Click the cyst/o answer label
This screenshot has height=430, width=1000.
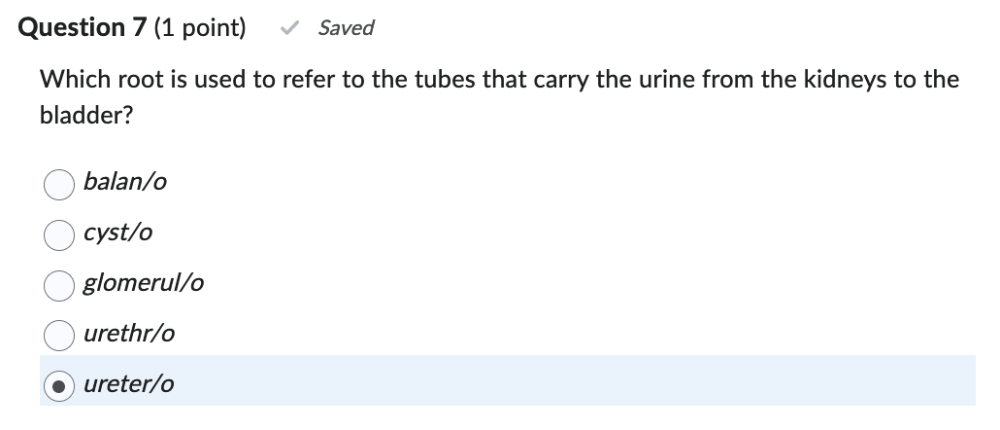coord(118,233)
